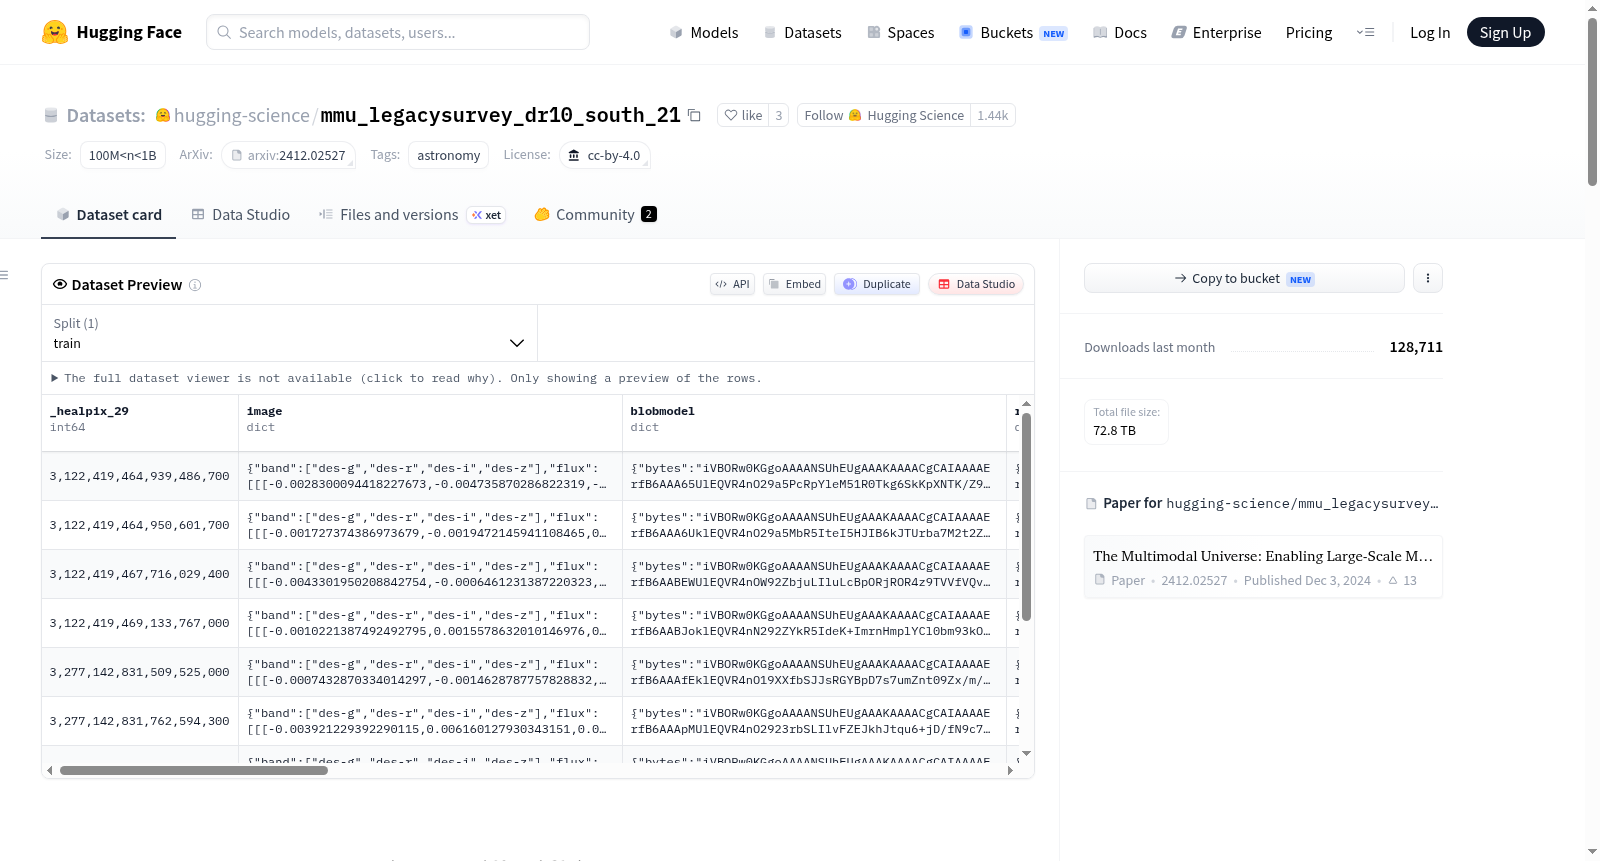Image resolution: width=1600 pixels, height=861 pixels.
Task: Click the page's main vertical scrollbar
Action: click(x=1592, y=102)
